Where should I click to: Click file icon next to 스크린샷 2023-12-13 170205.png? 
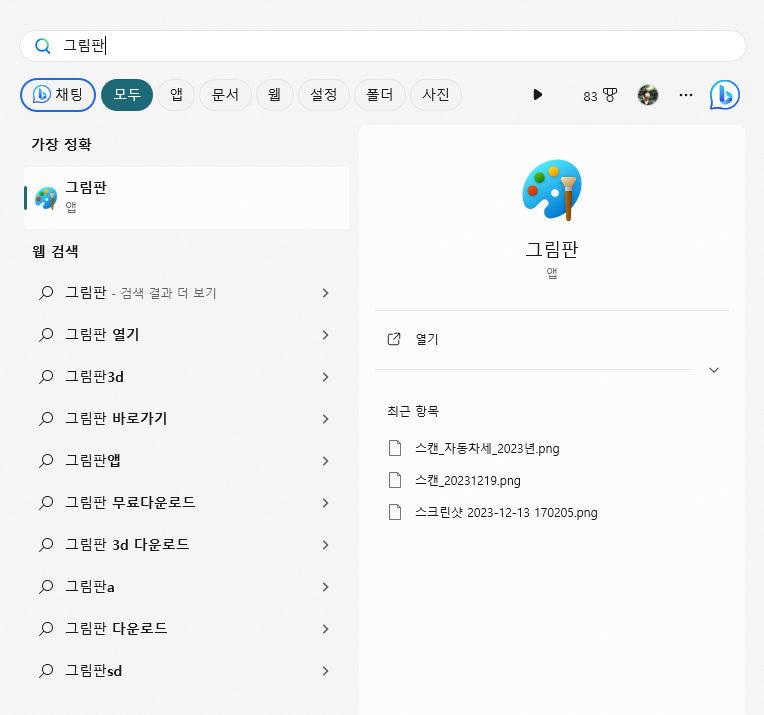pyautogui.click(x=395, y=512)
